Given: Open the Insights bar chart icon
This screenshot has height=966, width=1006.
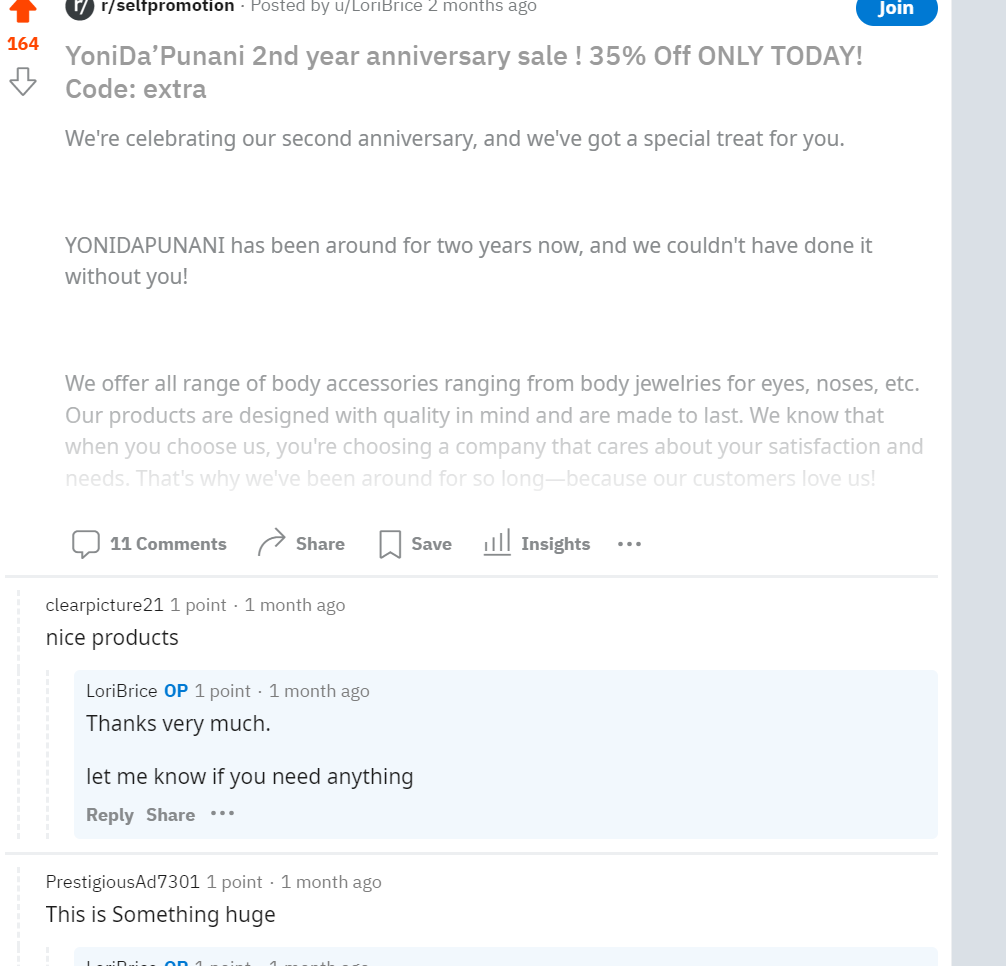Looking at the screenshot, I should (x=497, y=543).
